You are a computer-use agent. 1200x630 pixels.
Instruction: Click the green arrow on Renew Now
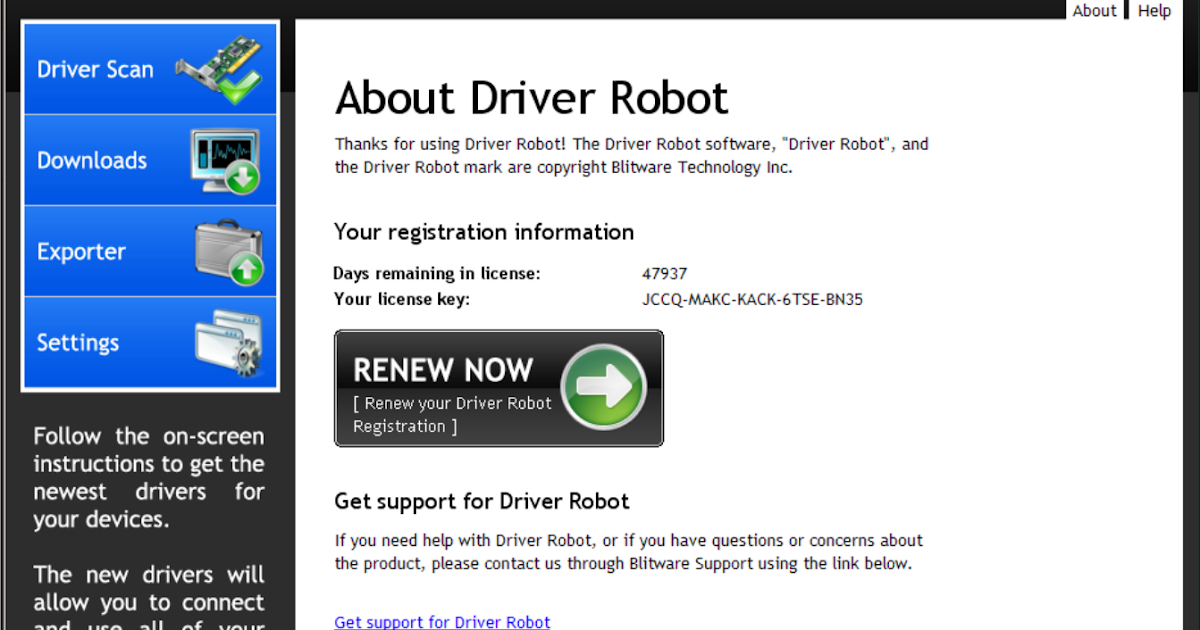click(603, 387)
